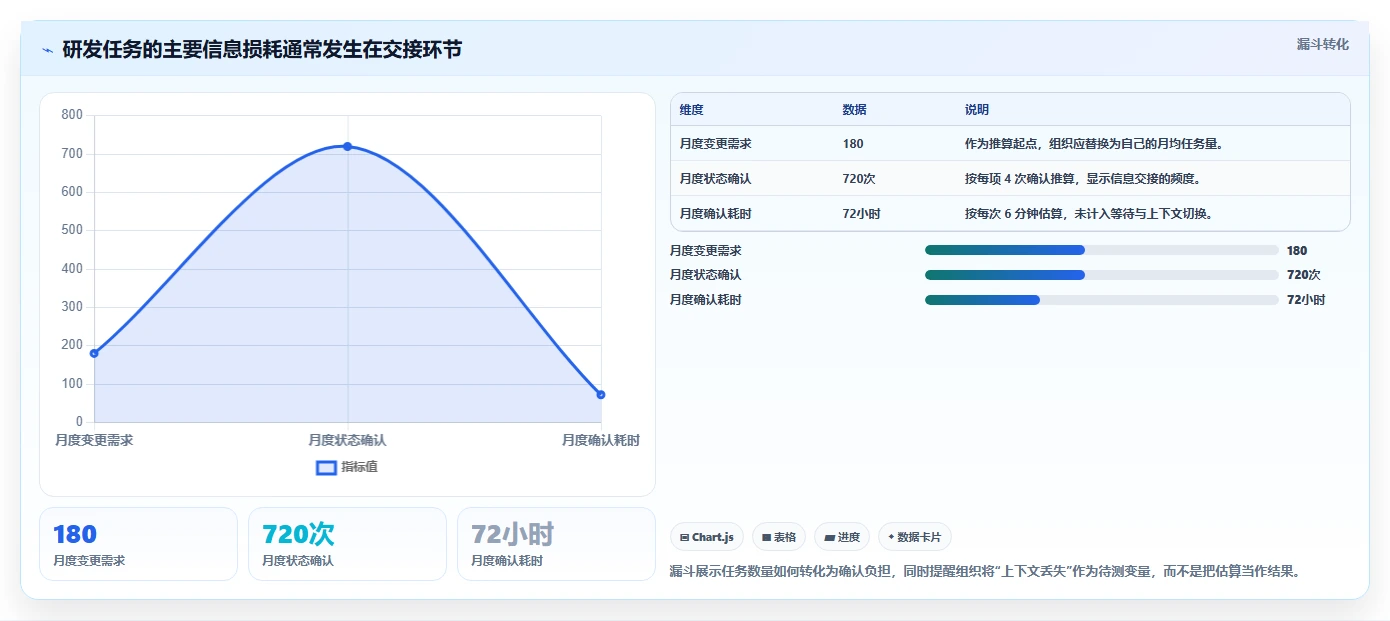Click the description starting 按每次 6 分钟估算
Viewport: 1390px width, 621px height.
pos(1089,214)
